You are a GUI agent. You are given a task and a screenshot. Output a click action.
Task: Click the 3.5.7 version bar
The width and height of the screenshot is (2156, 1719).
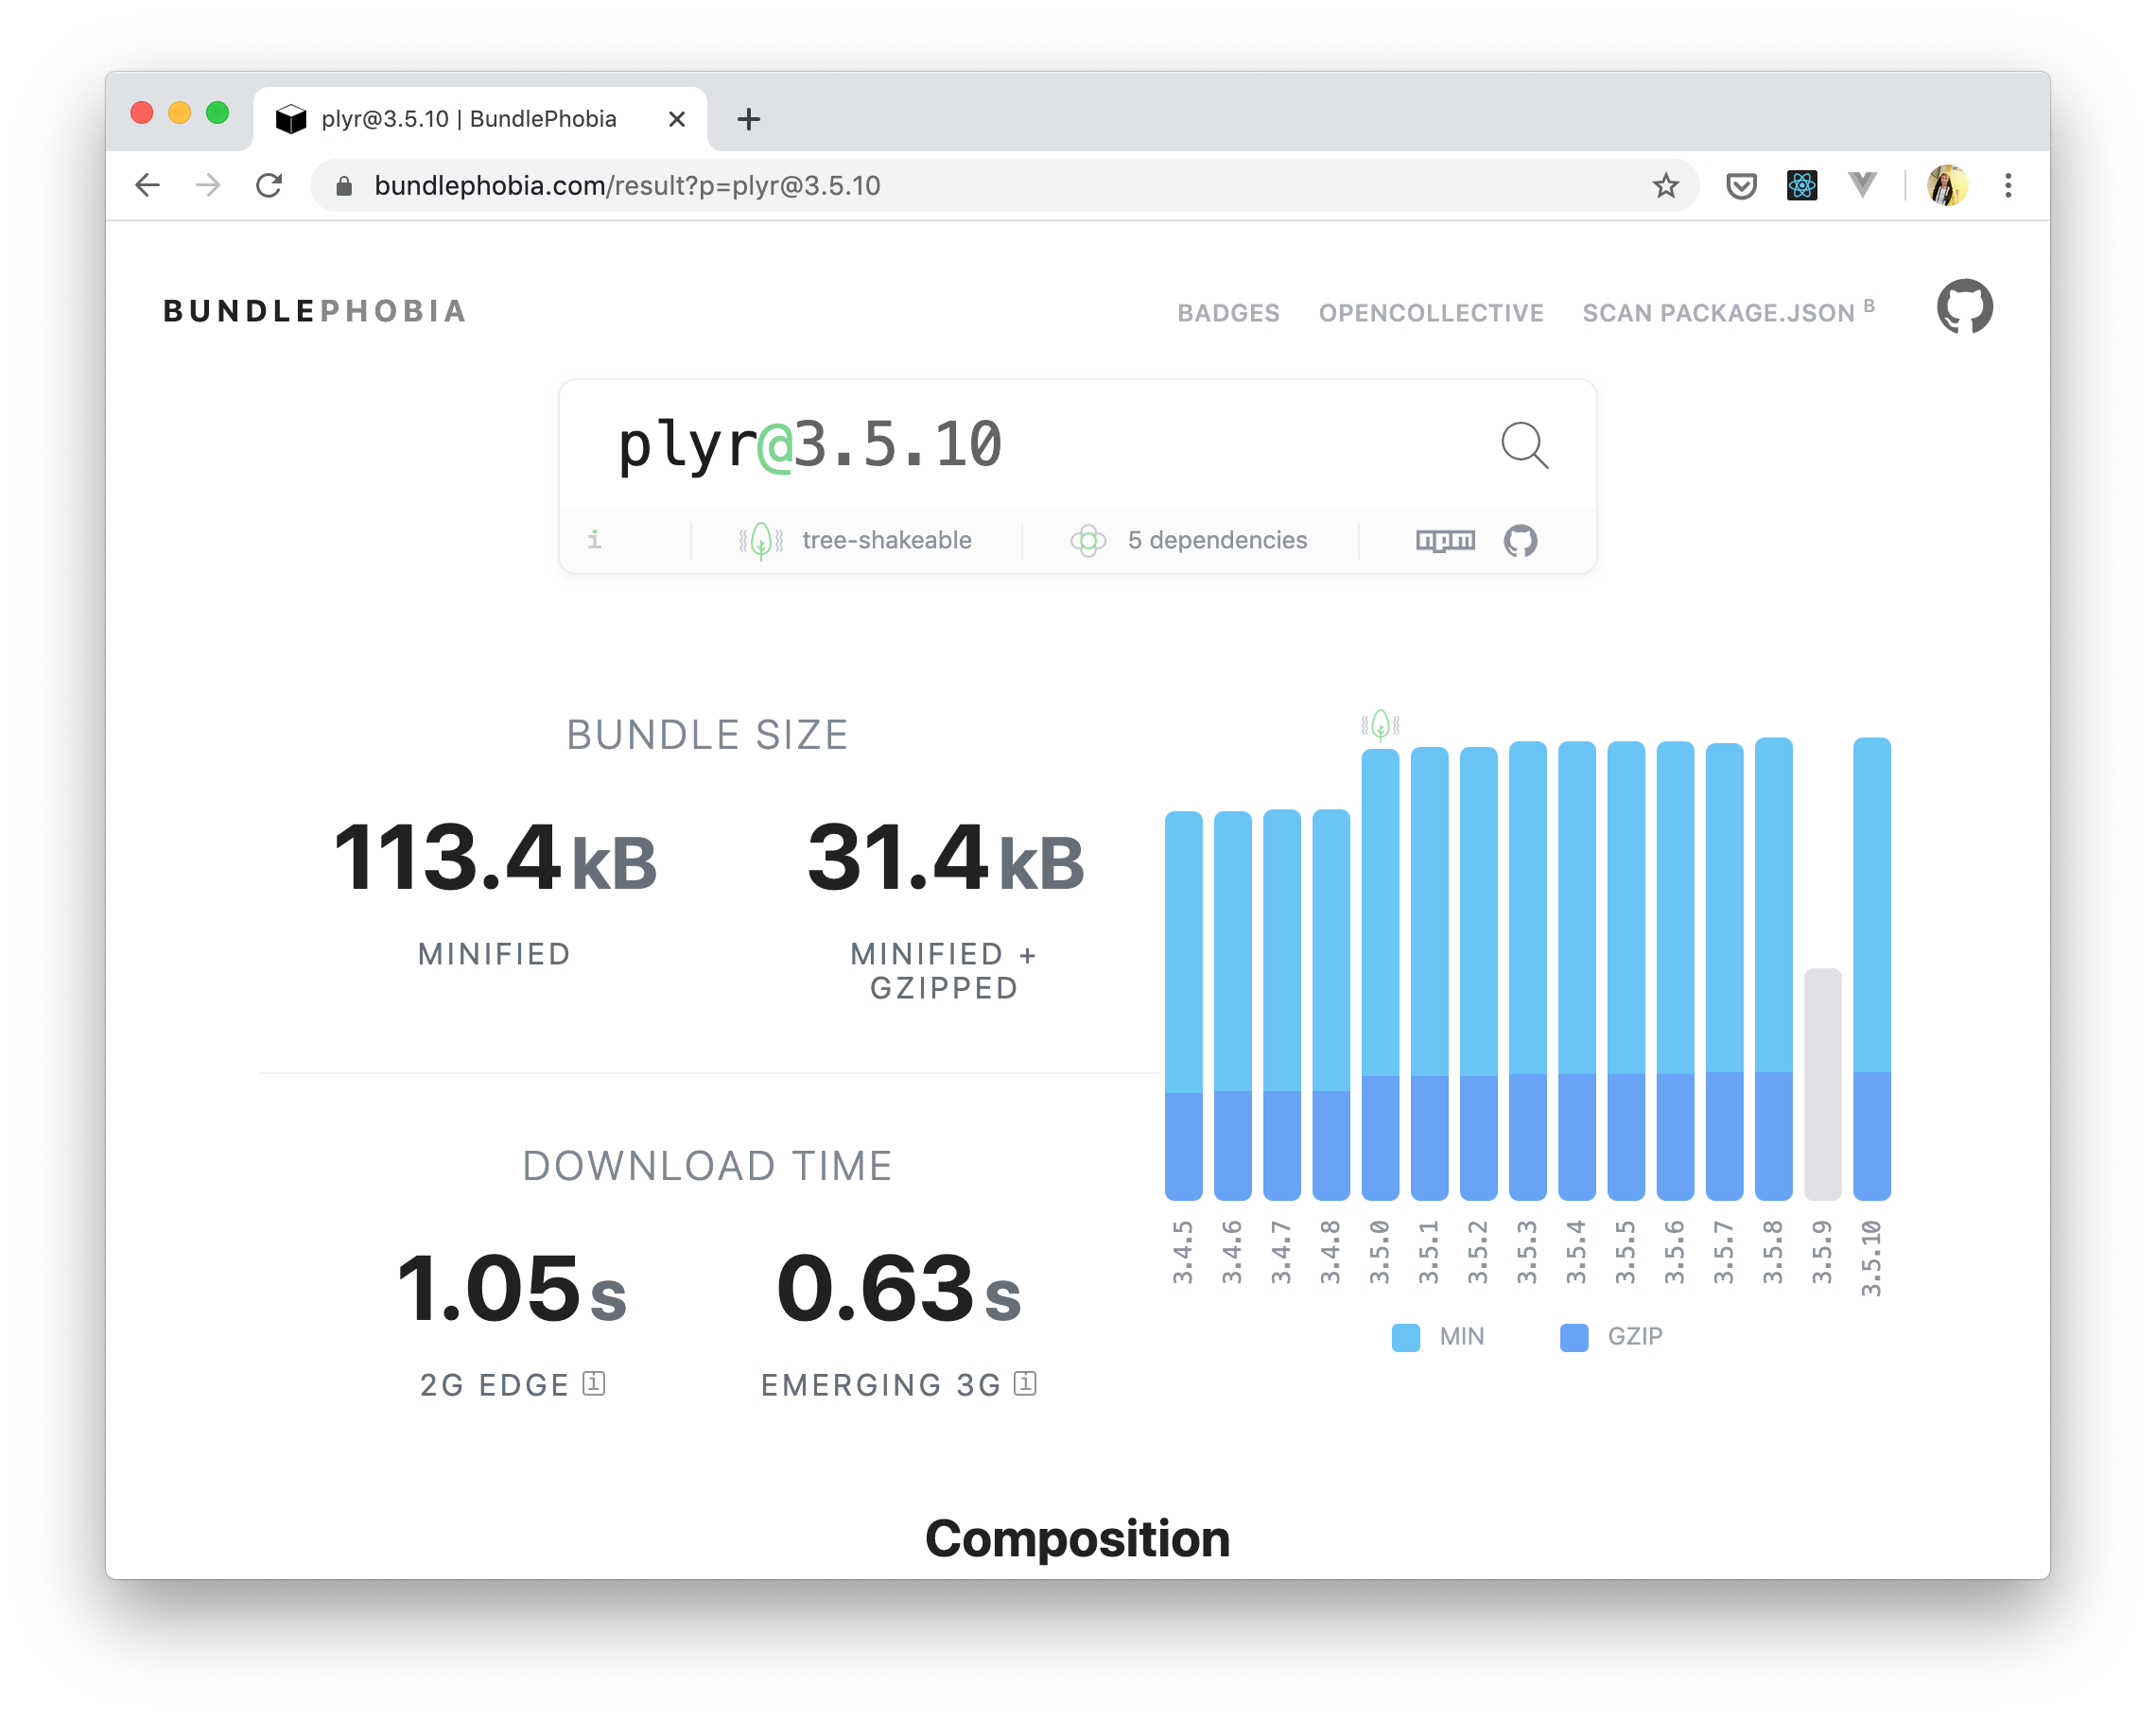pyautogui.click(x=1724, y=971)
